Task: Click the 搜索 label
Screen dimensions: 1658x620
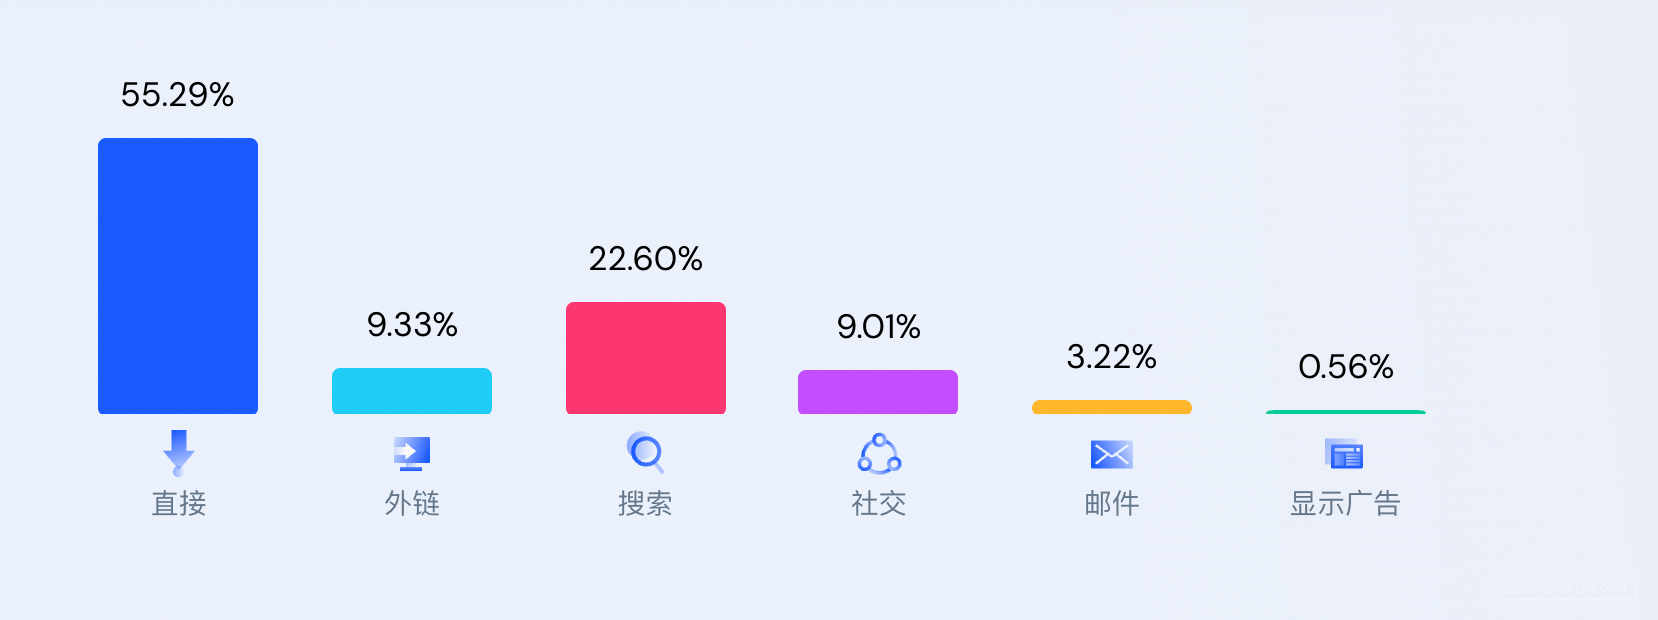Action: point(645,503)
